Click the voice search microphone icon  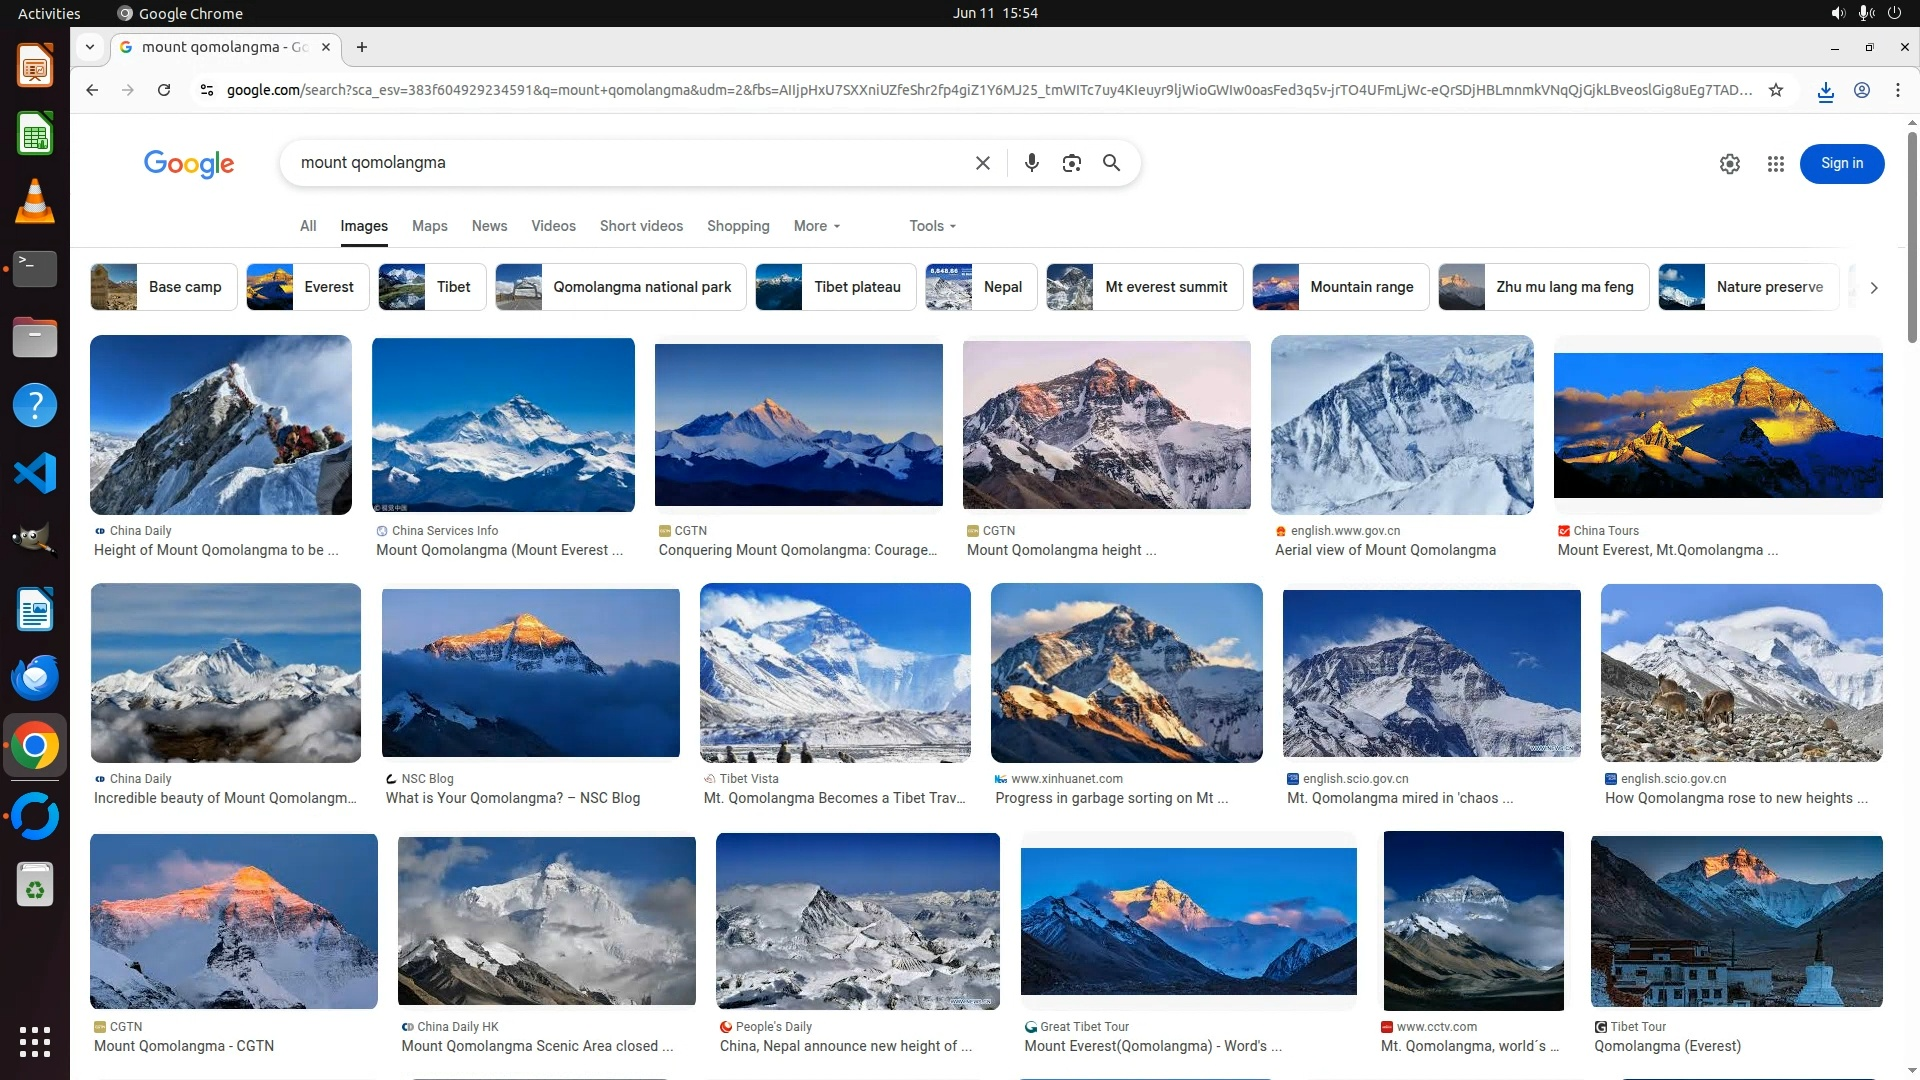click(1031, 163)
